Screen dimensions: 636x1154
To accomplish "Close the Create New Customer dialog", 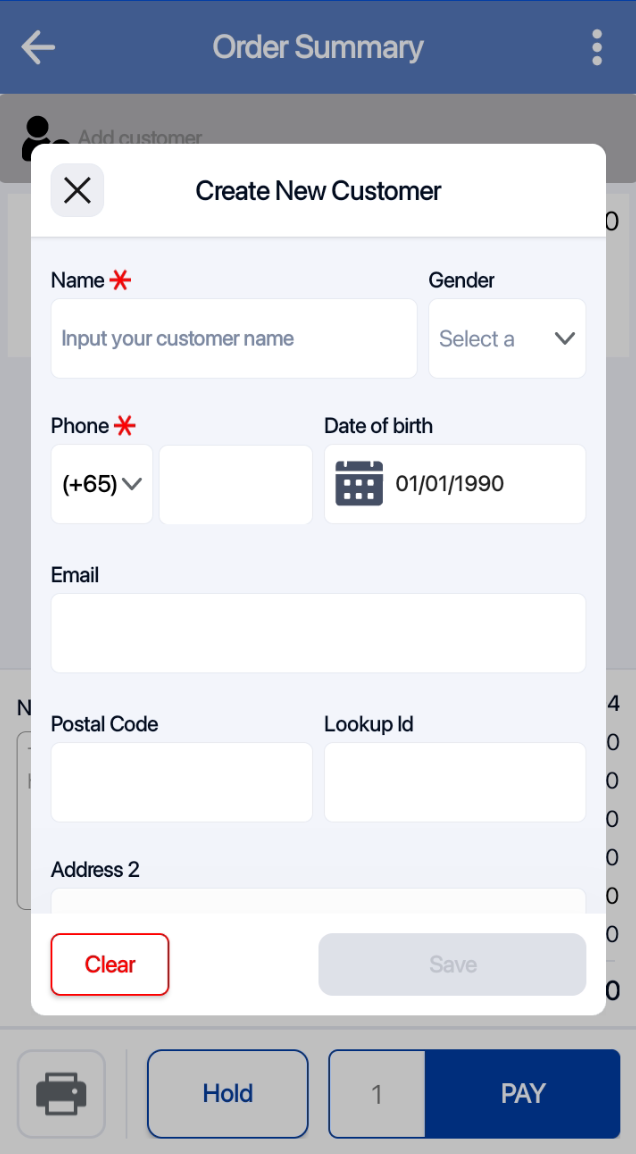I will tap(77, 190).
